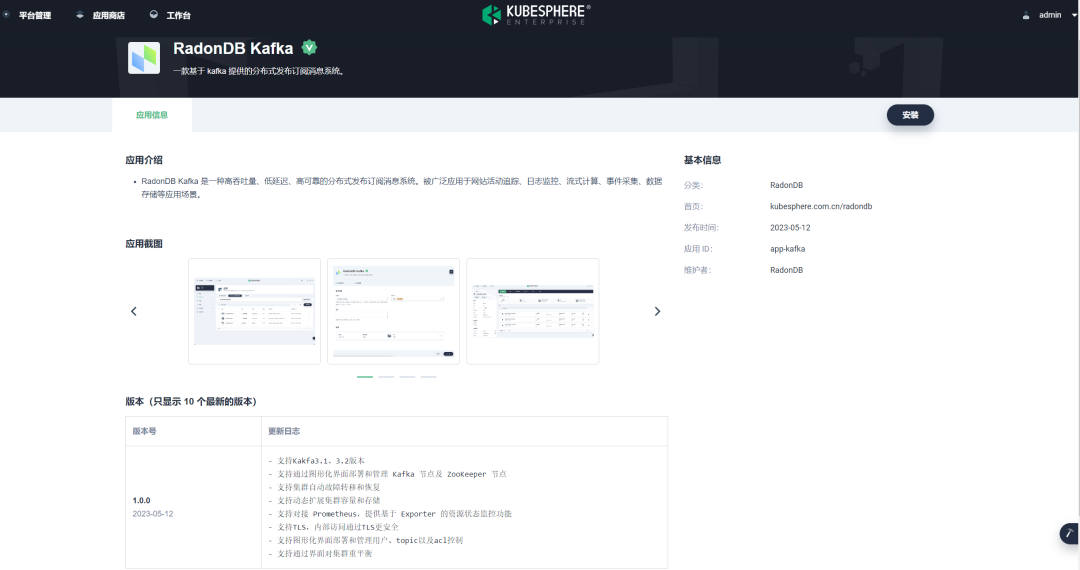The image size is (1080, 570).
Task: Select the first green carousel indicator
Action: pos(364,377)
